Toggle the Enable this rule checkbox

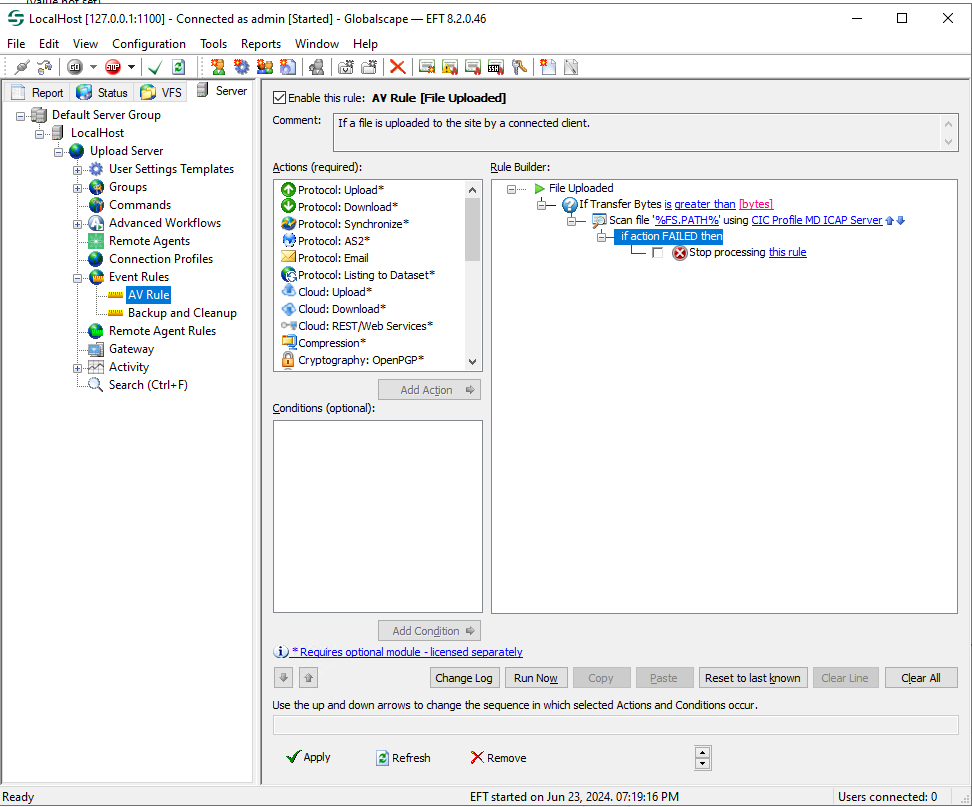pos(280,98)
